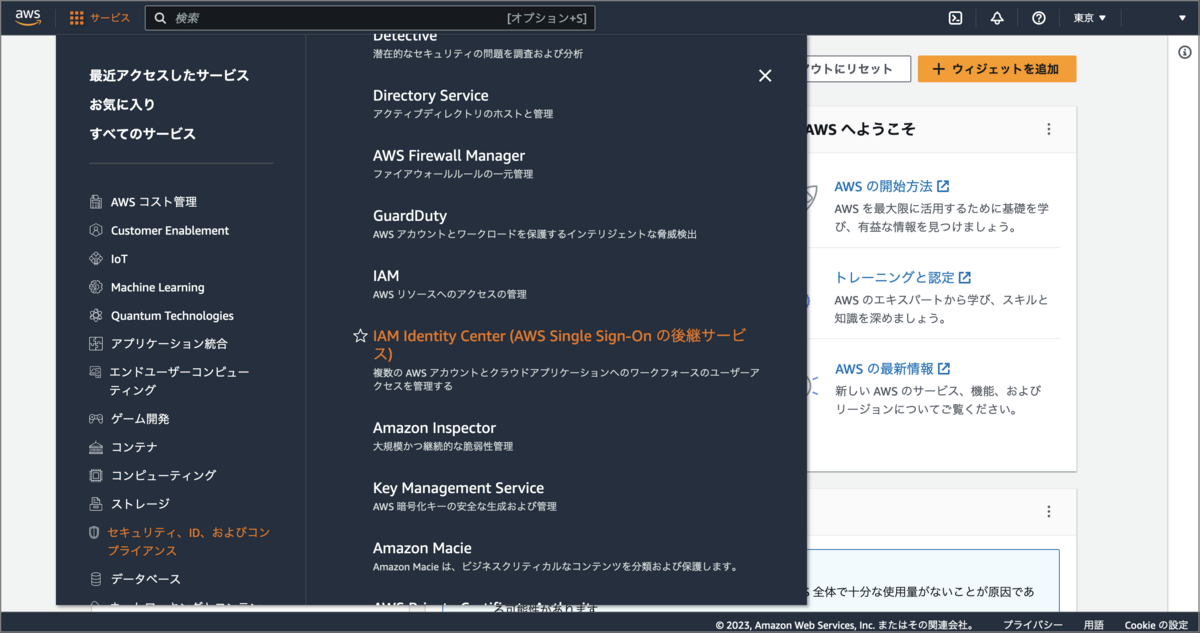Open the サービス grid menu
The height and width of the screenshot is (633, 1200).
tap(100, 18)
